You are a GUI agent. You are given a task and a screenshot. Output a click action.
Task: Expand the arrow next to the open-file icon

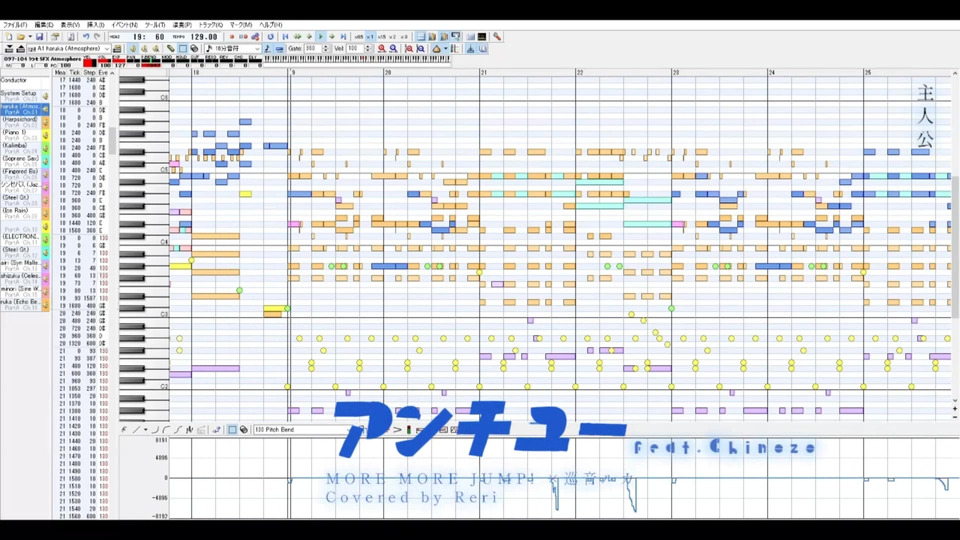pyautogui.click(x=30, y=37)
